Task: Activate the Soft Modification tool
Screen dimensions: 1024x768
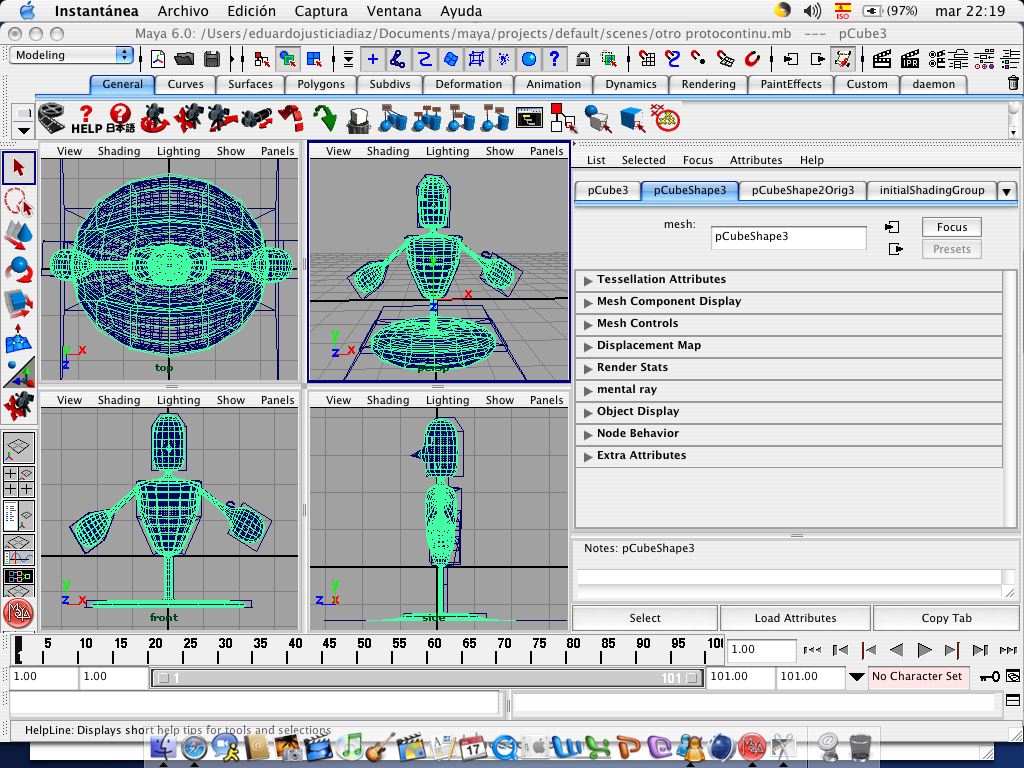Action: pos(18,338)
